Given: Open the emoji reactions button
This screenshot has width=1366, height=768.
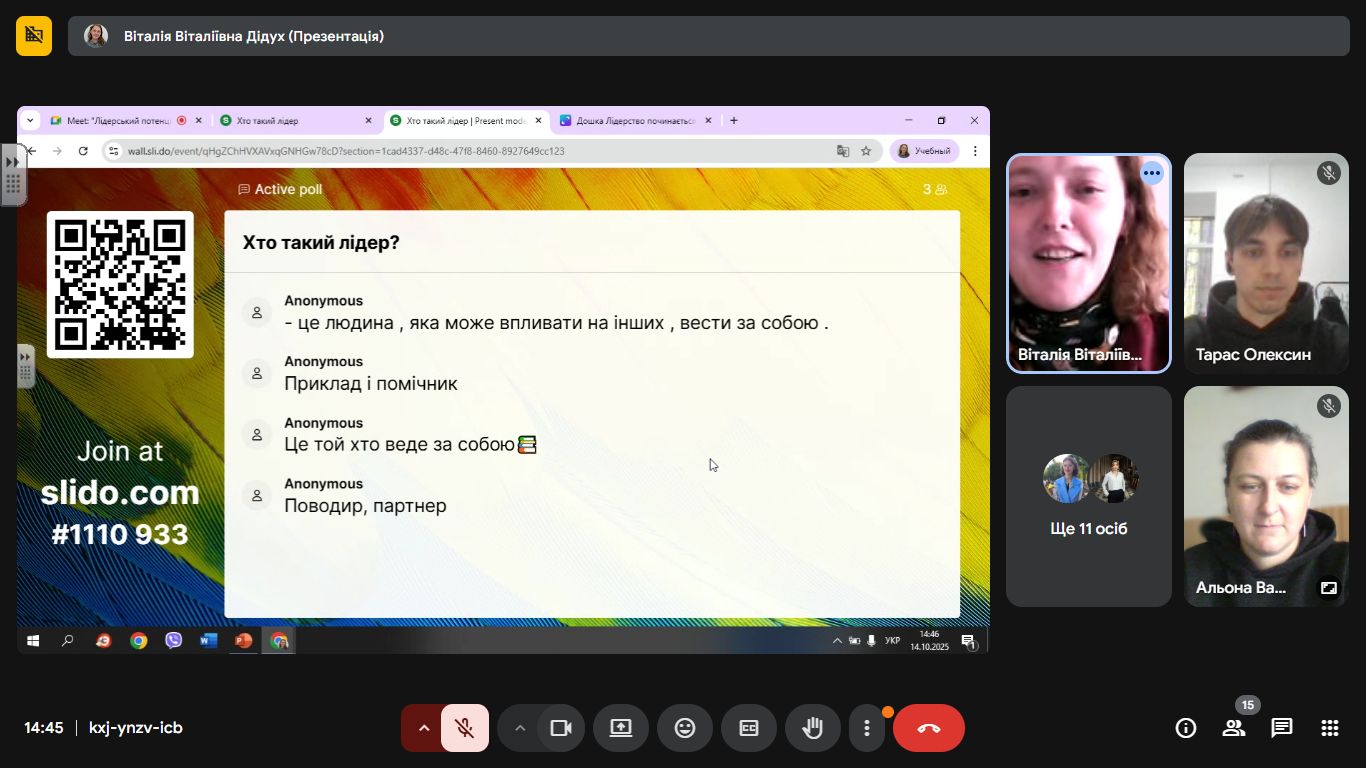Looking at the screenshot, I should coord(685,728).
